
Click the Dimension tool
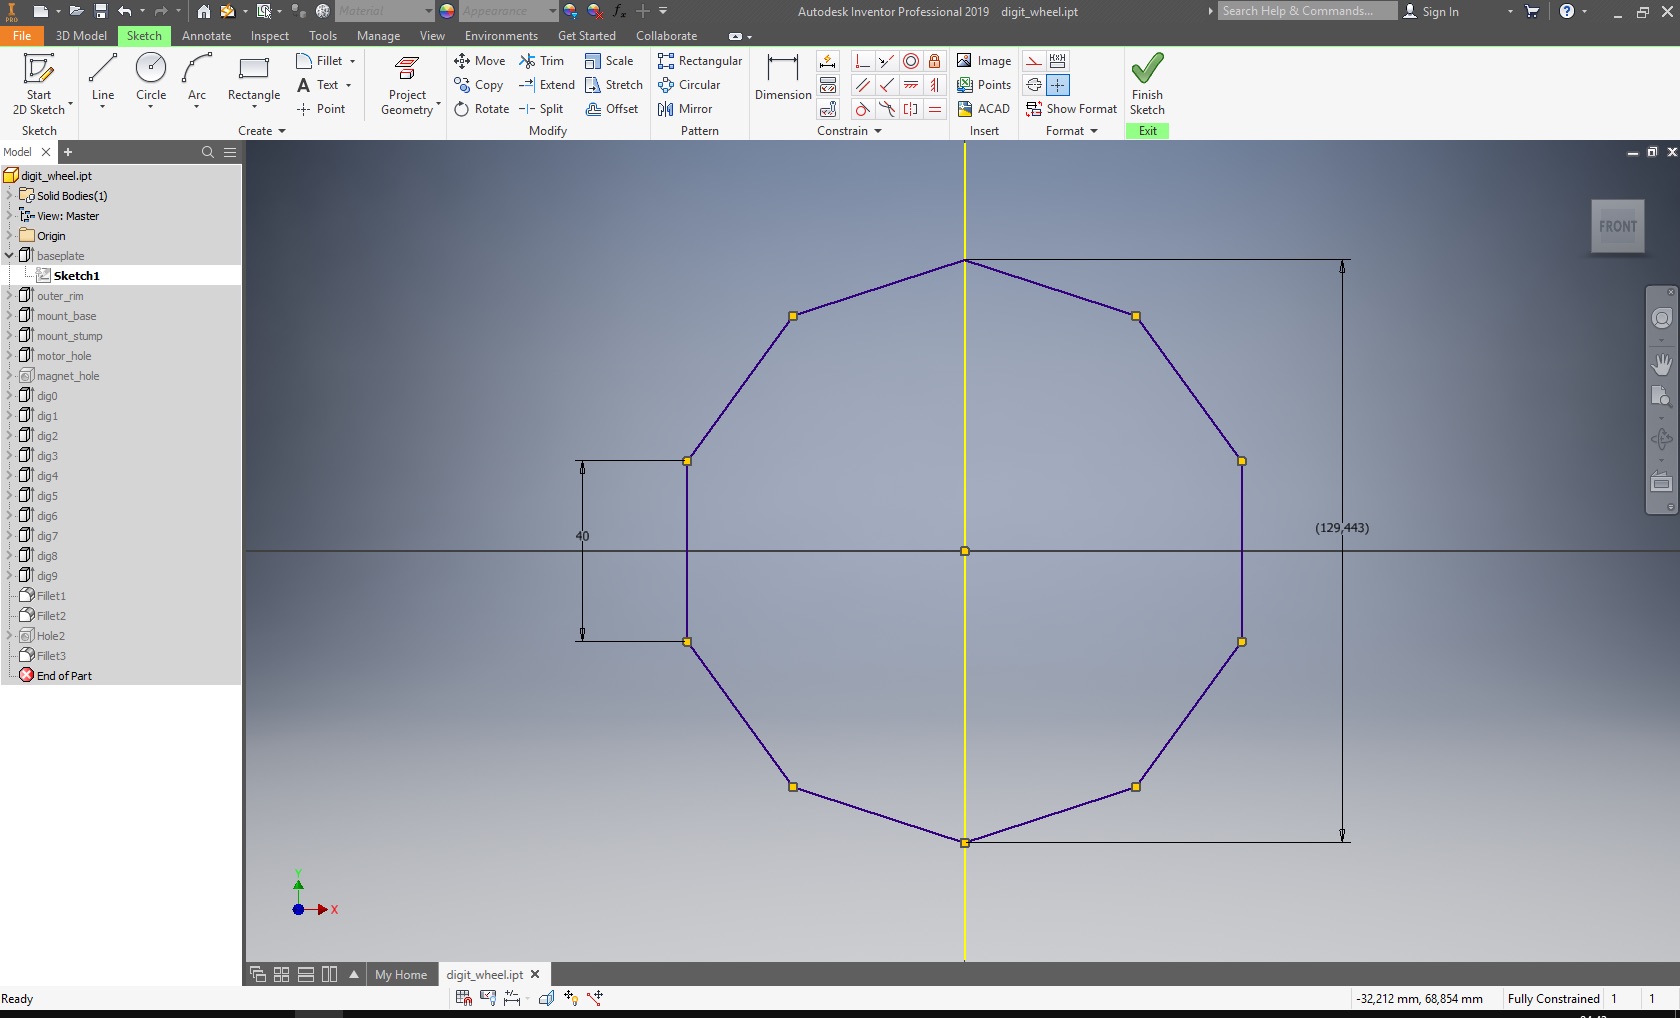tap(783, 78)
